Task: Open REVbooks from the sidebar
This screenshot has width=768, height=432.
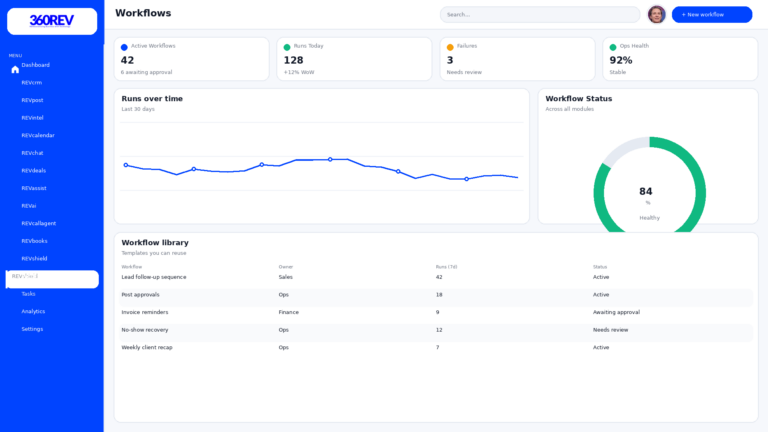Action: tap(34, 241)
